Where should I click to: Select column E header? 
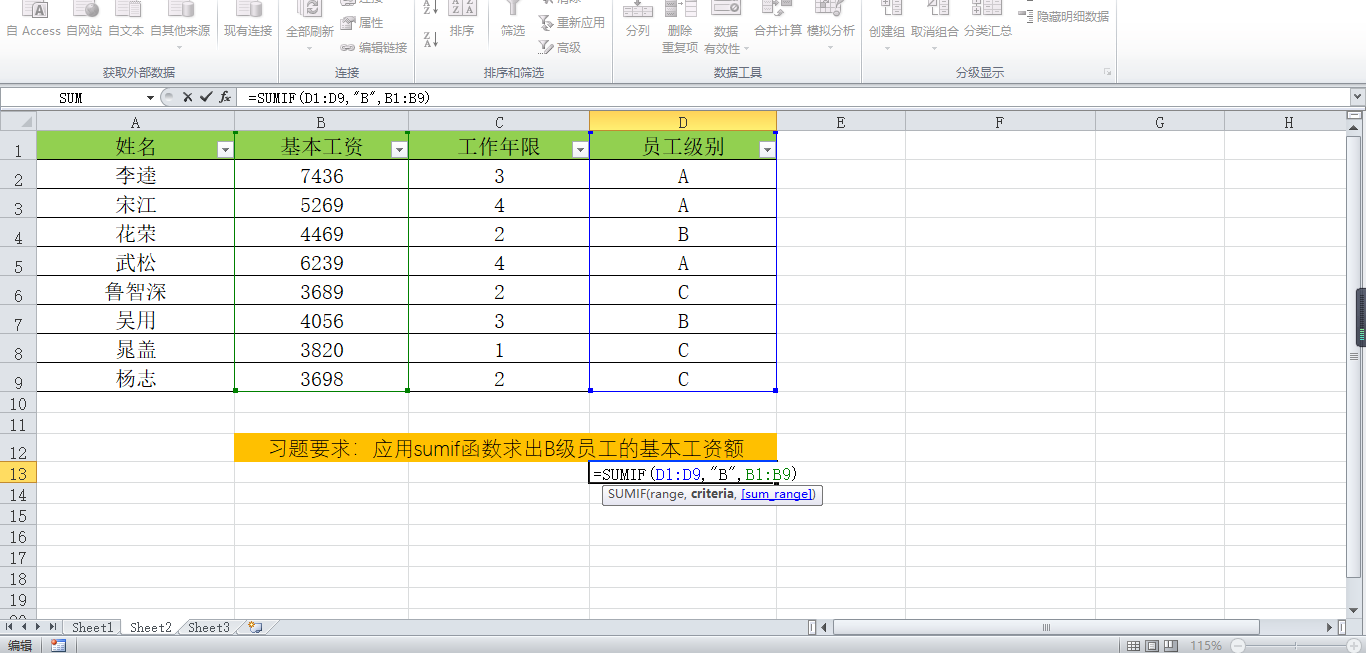point(840,122)
